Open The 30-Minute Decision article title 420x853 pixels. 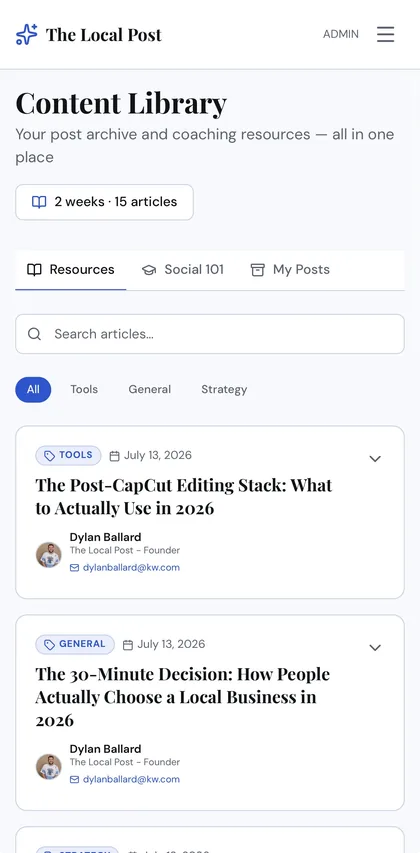coord(183,697)
